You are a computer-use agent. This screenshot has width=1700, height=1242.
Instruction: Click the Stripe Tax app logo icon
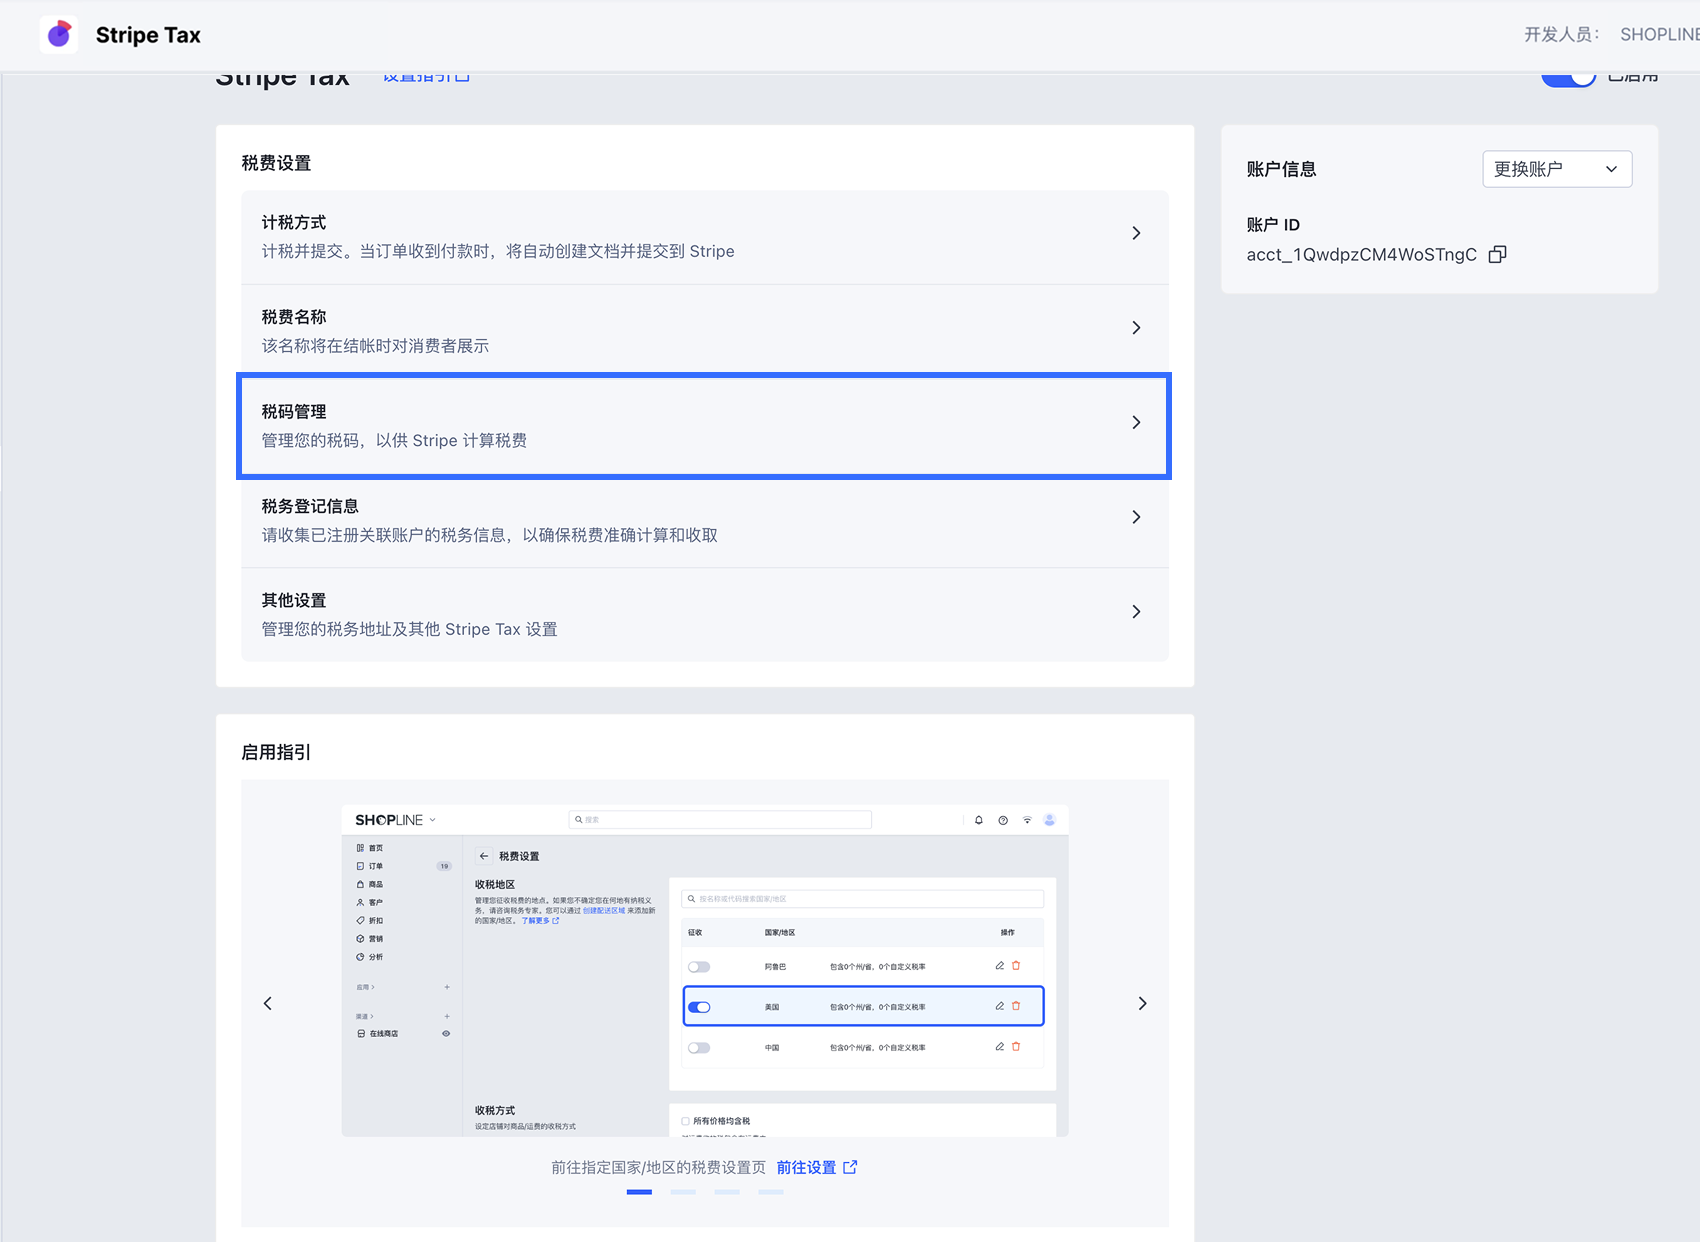coord(59,35)
